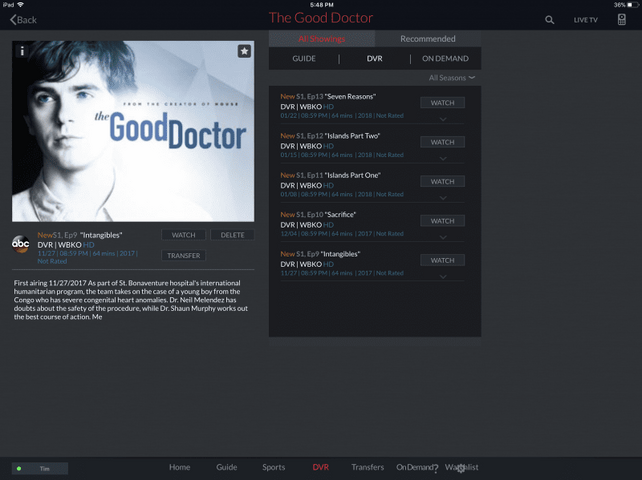This screenshot has height=480, width=642.
Task: Transfer the Intangibles recording
Action: pos(183,256)
